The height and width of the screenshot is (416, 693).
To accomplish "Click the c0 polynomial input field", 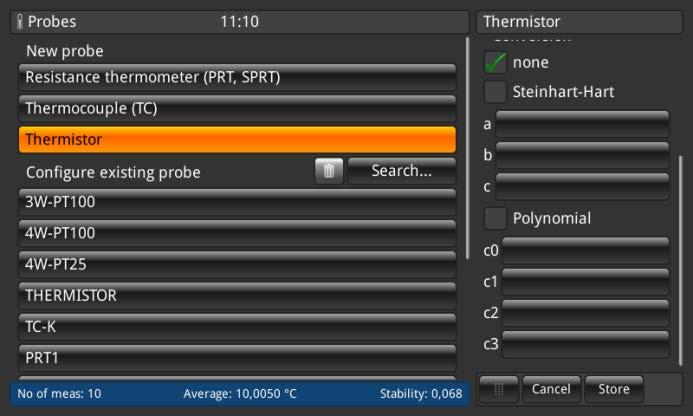I will (585, 250).
